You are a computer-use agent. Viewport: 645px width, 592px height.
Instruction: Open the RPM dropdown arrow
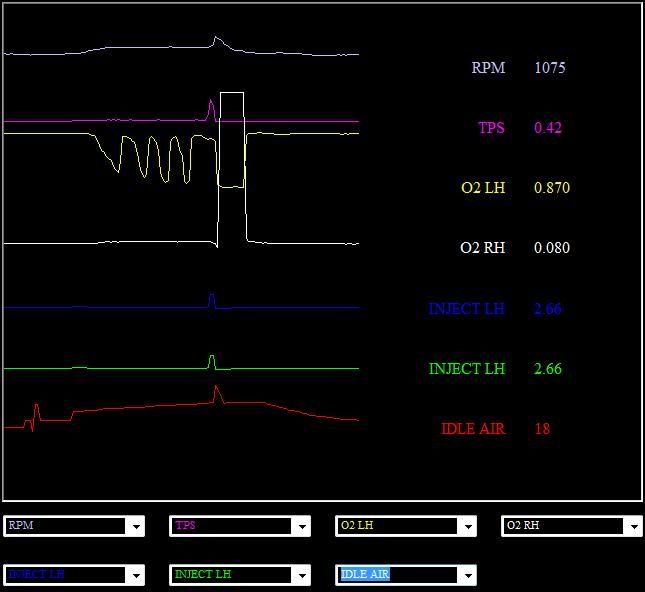point(134,526)
